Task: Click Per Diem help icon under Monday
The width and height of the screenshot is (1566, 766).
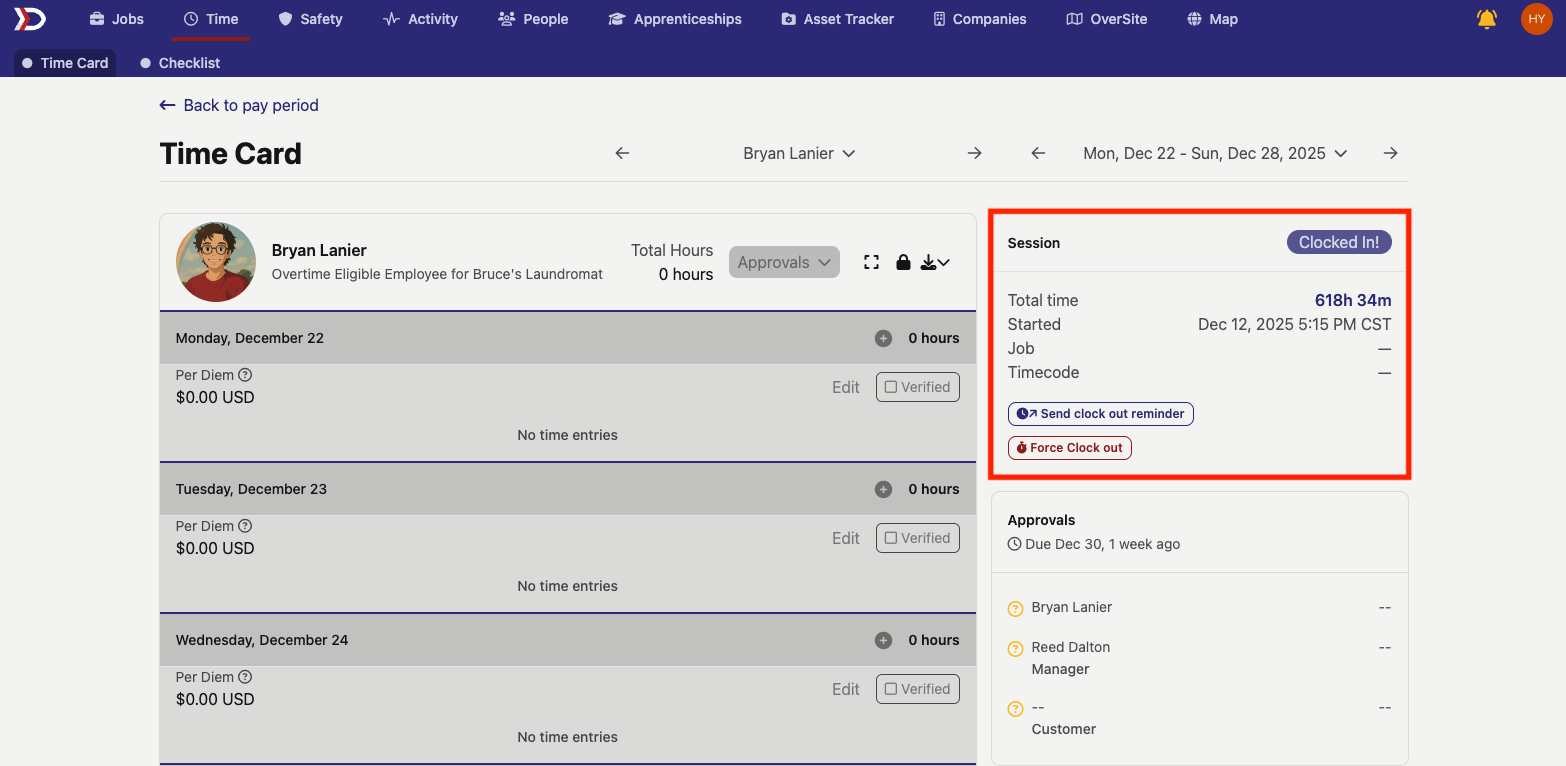Action: [245, 375]
